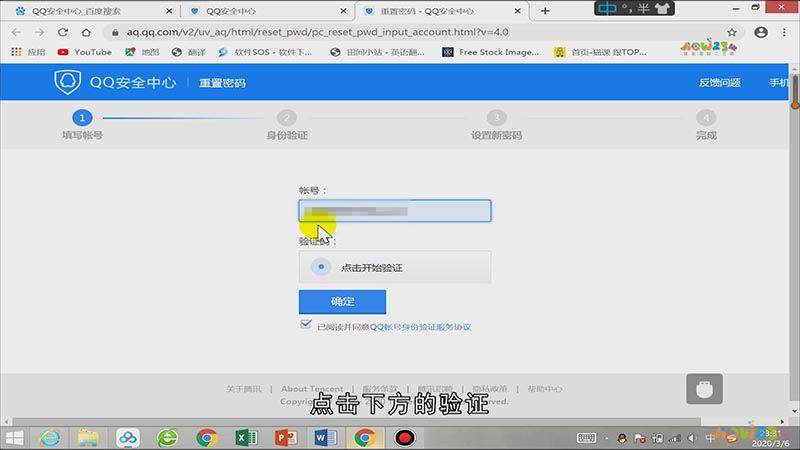
Task: Launch Internet Explorer from the taskbar
Action: [x=50, y=438]
